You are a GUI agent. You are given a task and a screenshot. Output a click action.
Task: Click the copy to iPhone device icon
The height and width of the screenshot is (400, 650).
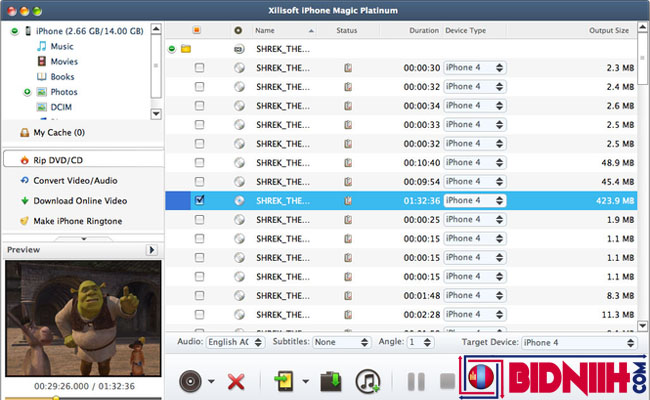click(x=284, y=381)
